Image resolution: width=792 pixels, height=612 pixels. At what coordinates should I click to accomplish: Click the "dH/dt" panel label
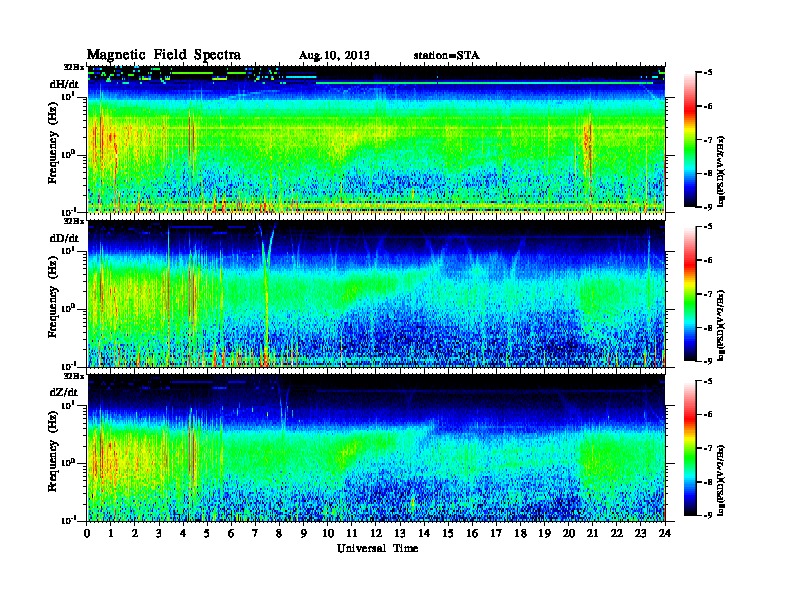click(x=64, y=84)
